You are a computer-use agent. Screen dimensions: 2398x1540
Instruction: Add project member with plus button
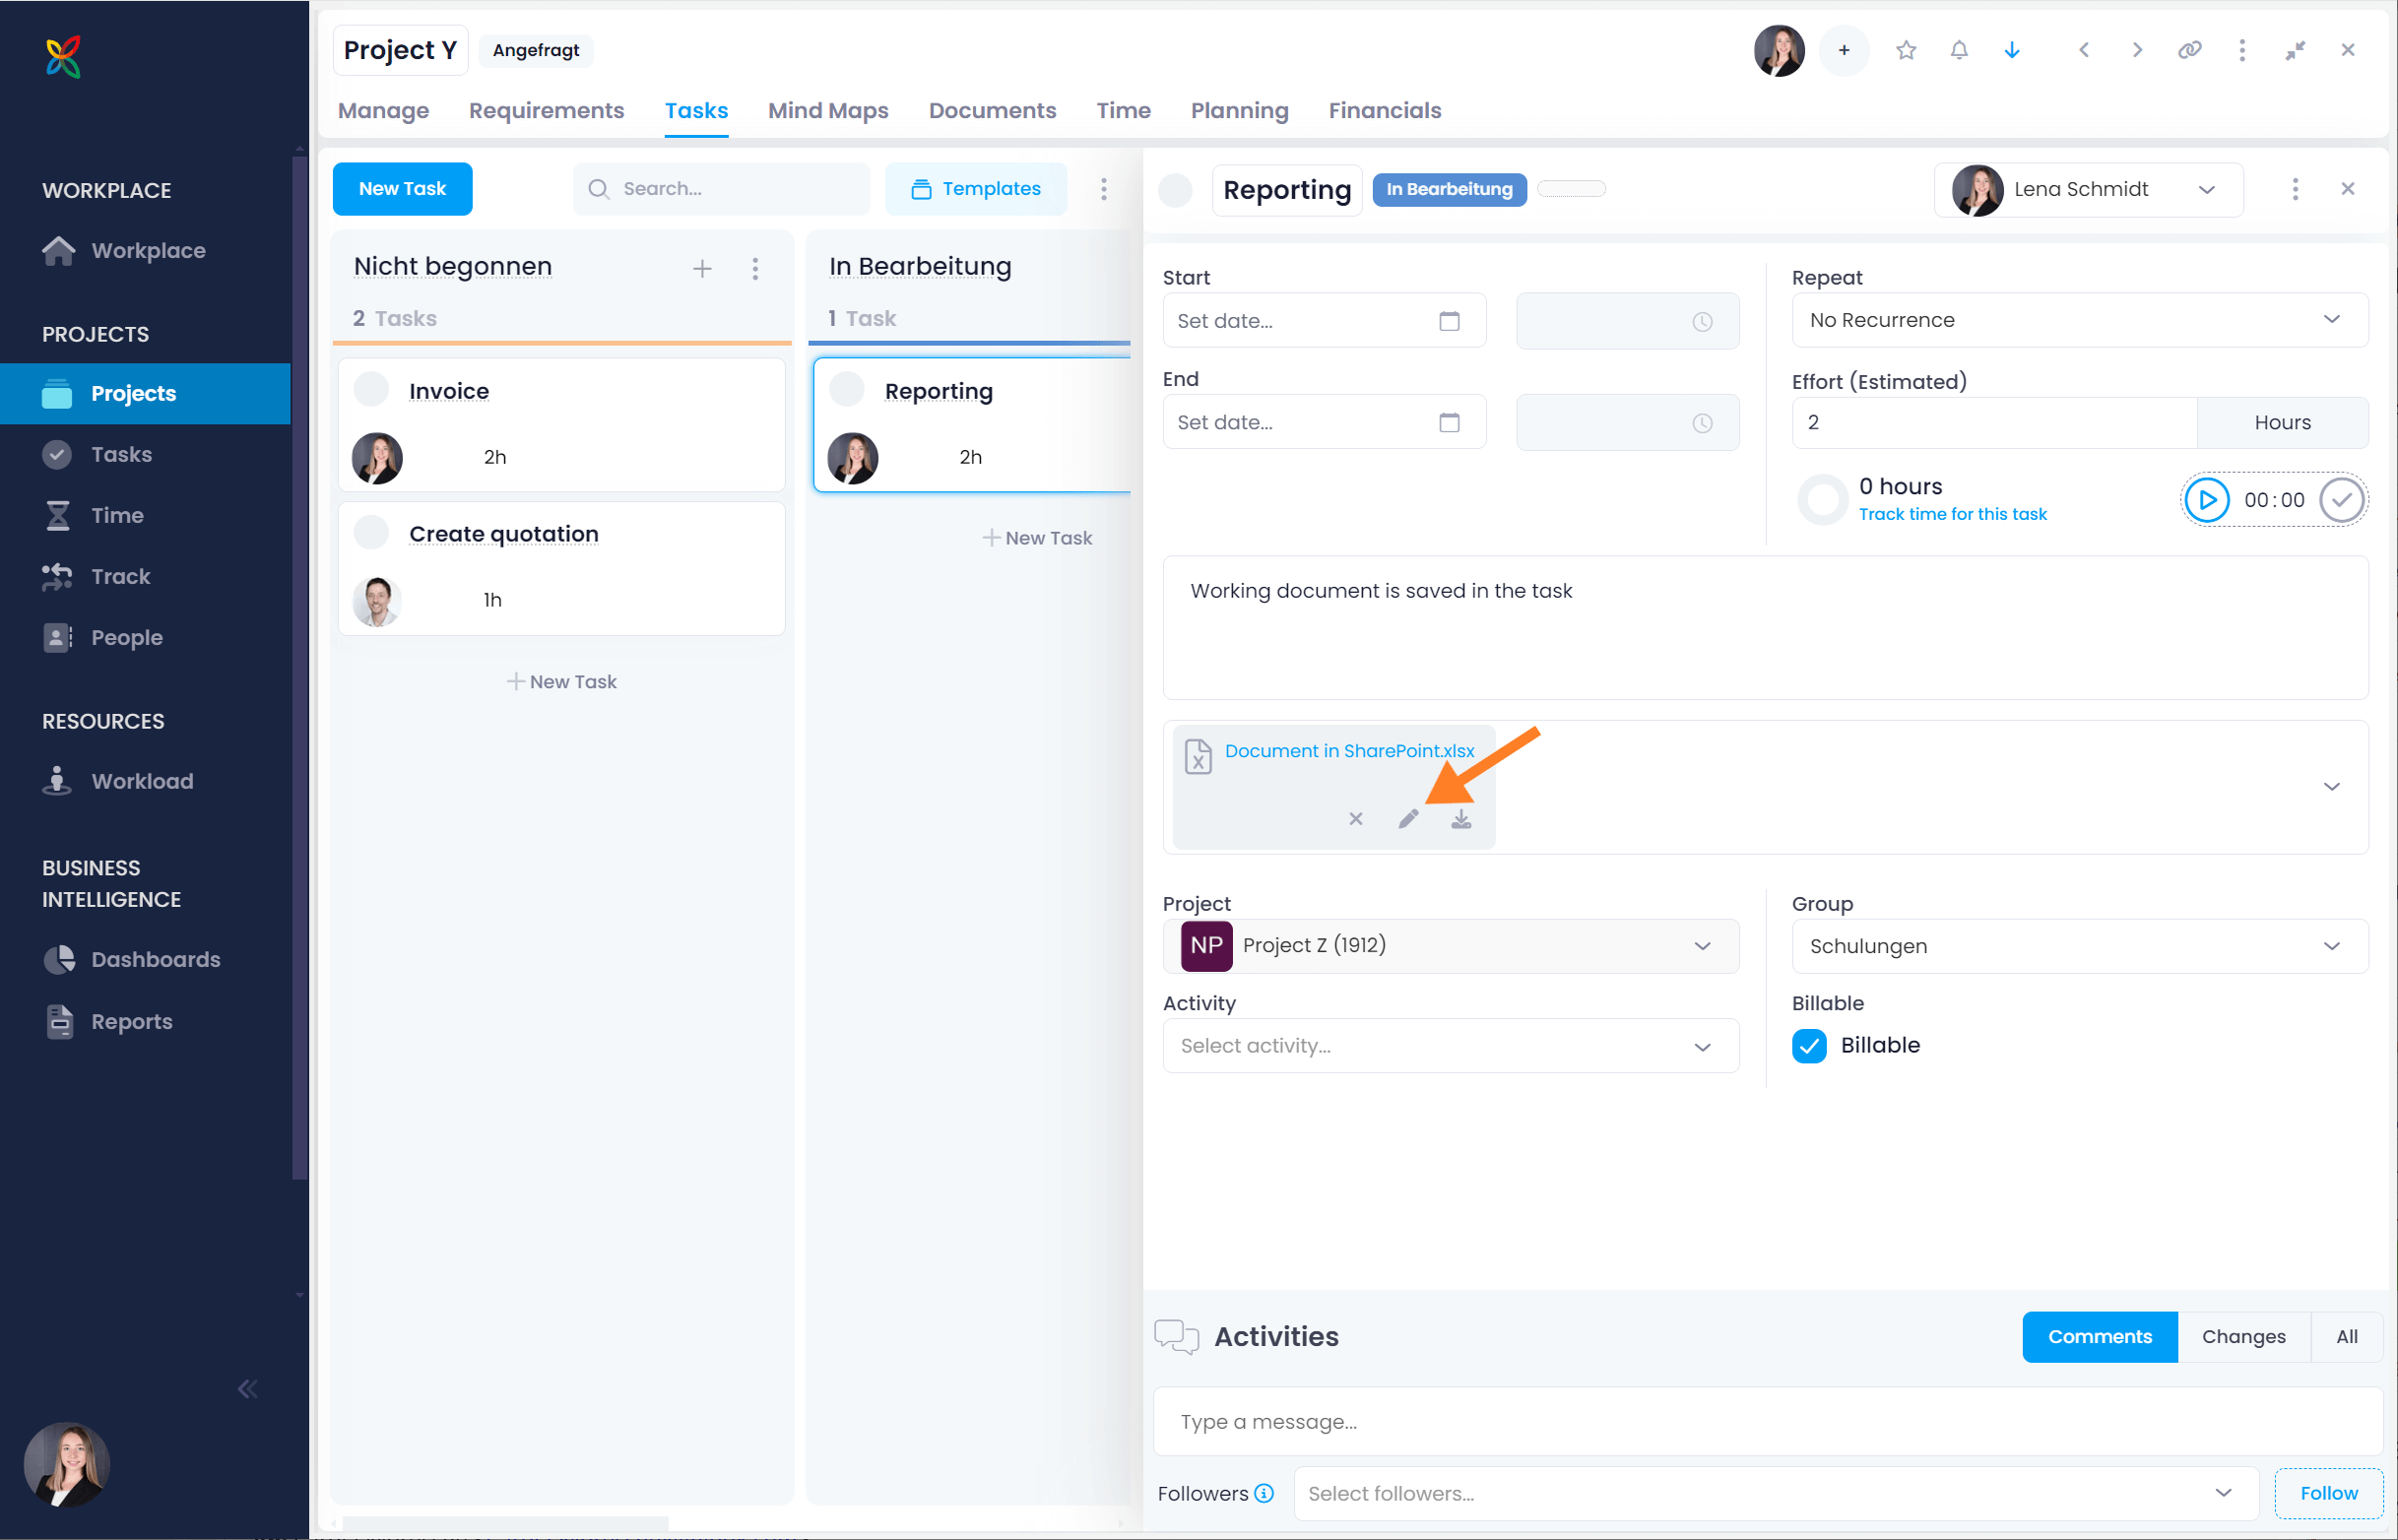(x=1844, y=50)
